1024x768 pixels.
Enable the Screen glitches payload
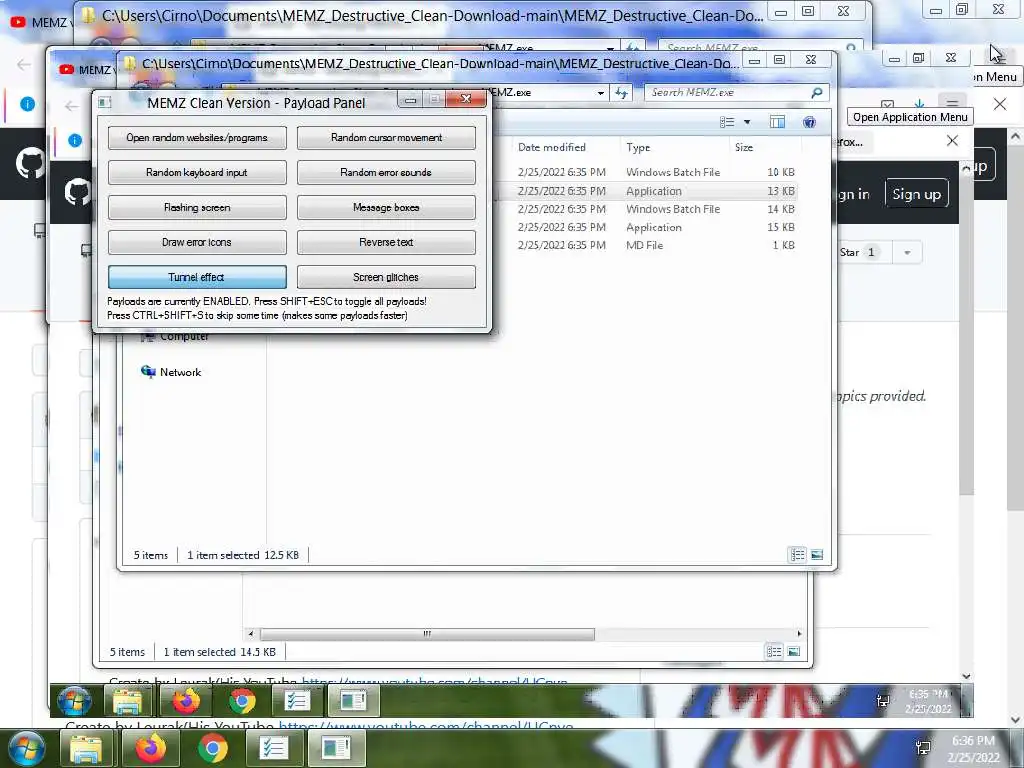coord(386,277)
